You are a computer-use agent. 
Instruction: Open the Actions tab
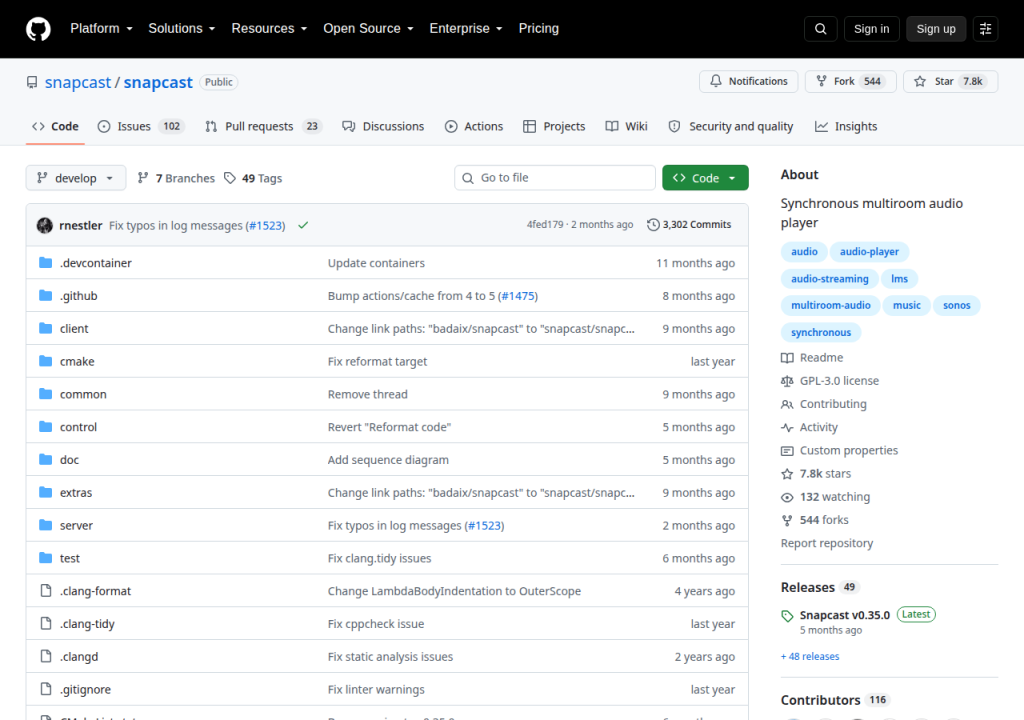click(474, 126)
